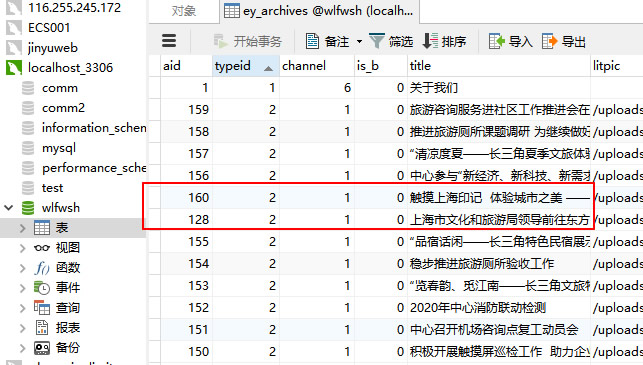Image resolution: width=643 pixels, height=365 pixels.
Task: Click the localhost_3306 connection icon
Action: 14,68
